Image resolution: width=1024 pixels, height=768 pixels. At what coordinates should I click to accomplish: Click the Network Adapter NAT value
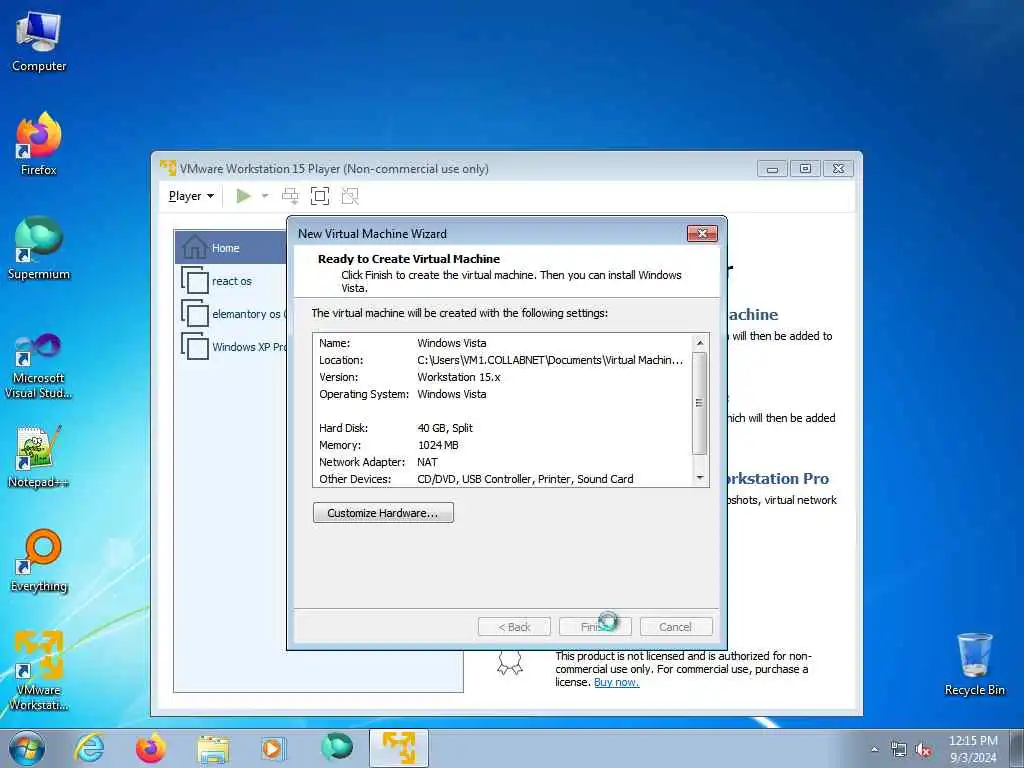(x=428, y=462)
